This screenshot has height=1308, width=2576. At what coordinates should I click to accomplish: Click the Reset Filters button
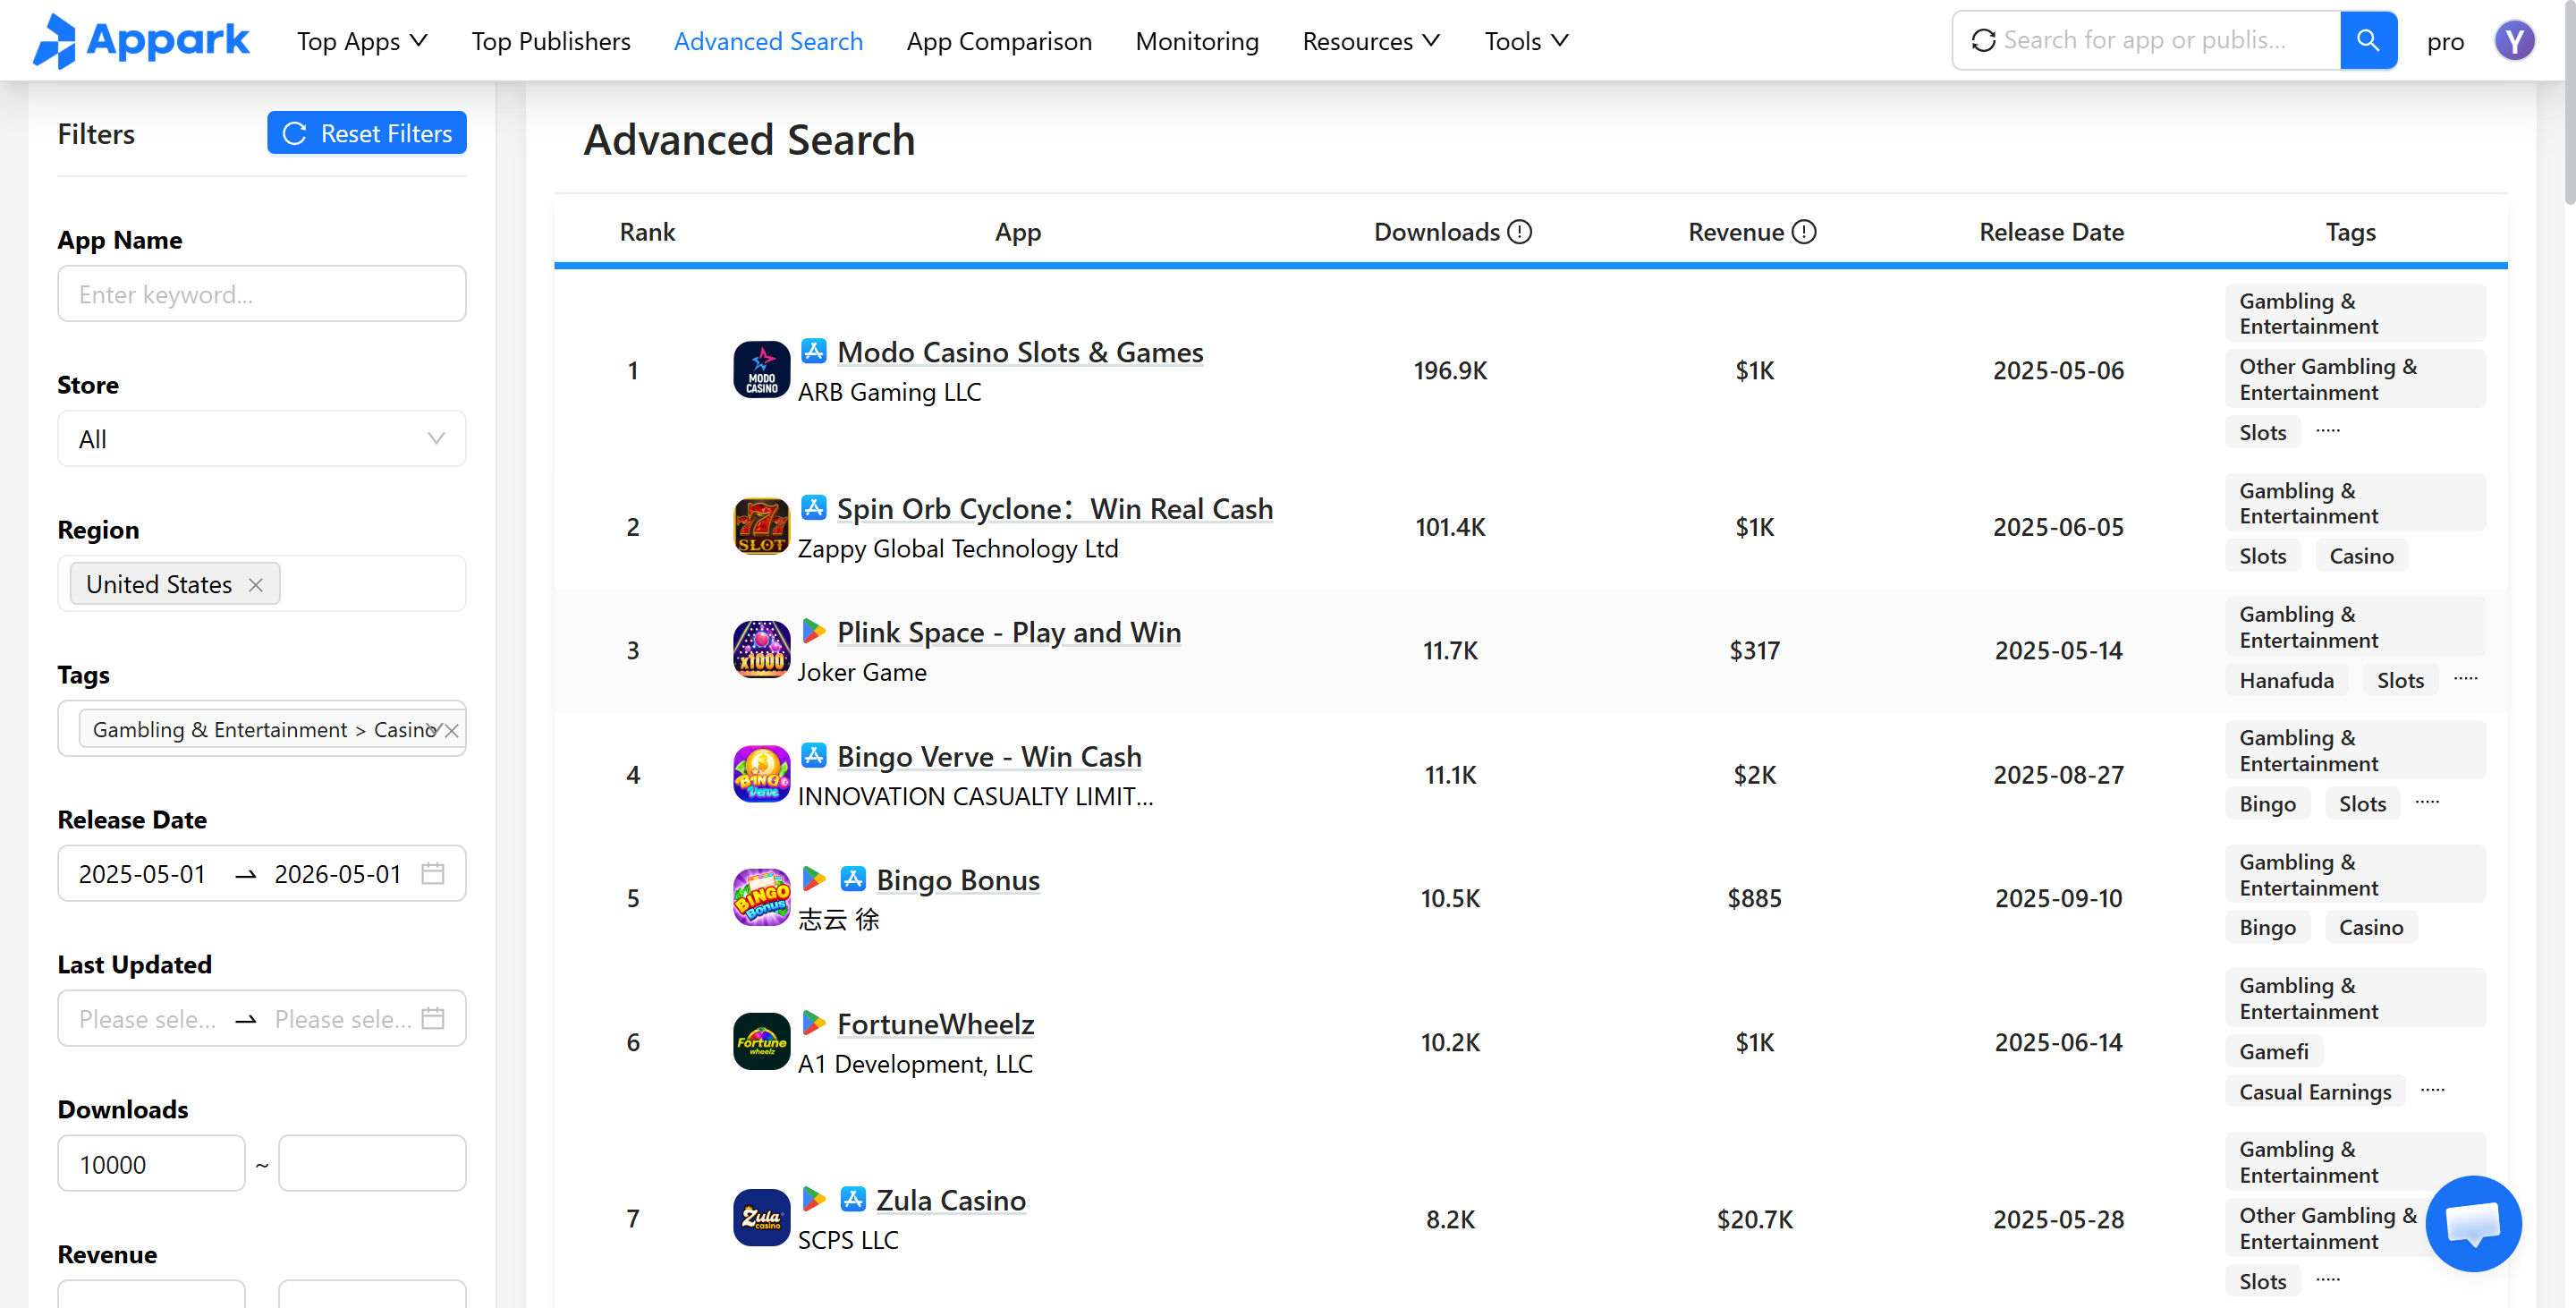[x=366, y=133]
